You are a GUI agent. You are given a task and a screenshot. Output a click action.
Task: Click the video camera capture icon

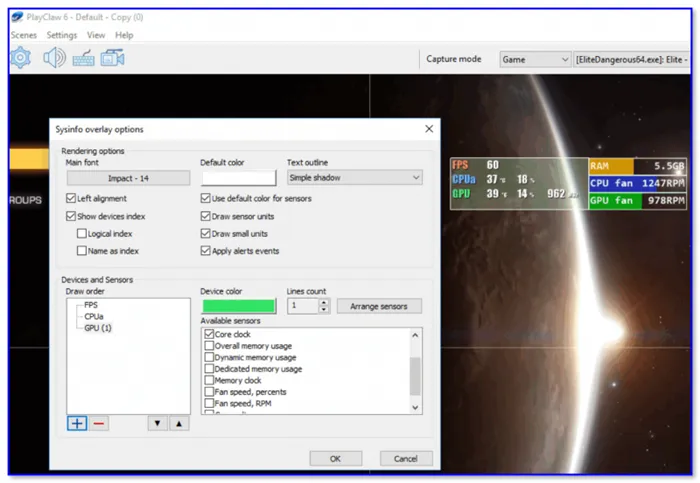112,58
